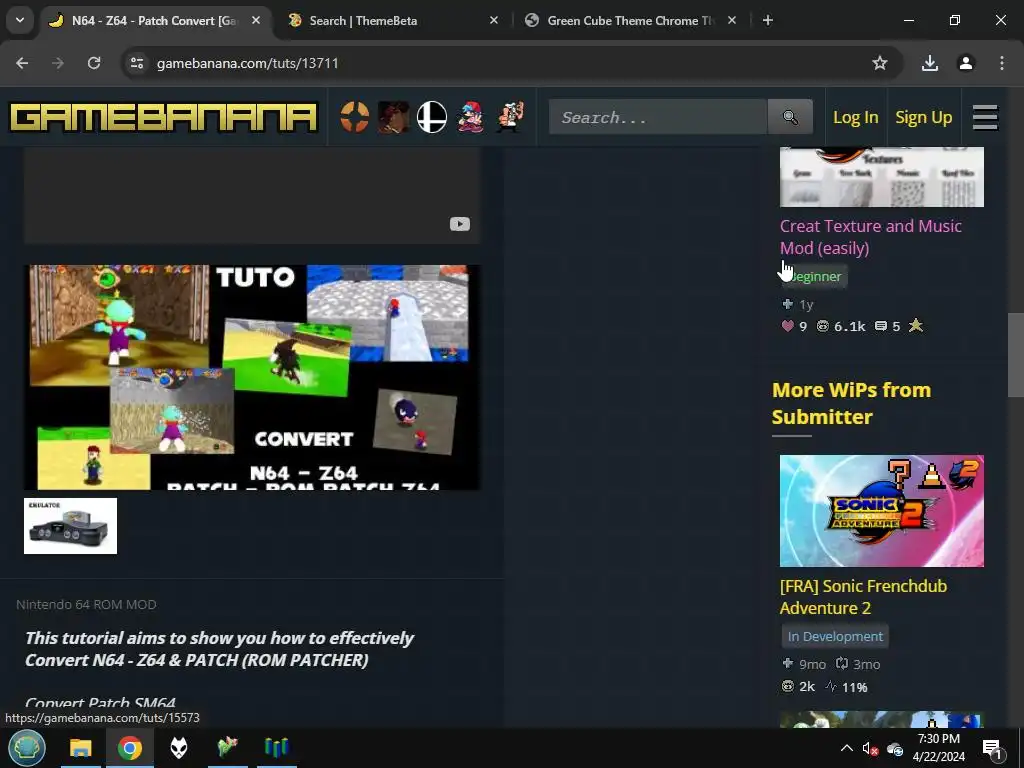The height and width of the screenshot is (768, 1024).
Task: Open the blue-green bars app on taskbar
Action: [276, 748]
